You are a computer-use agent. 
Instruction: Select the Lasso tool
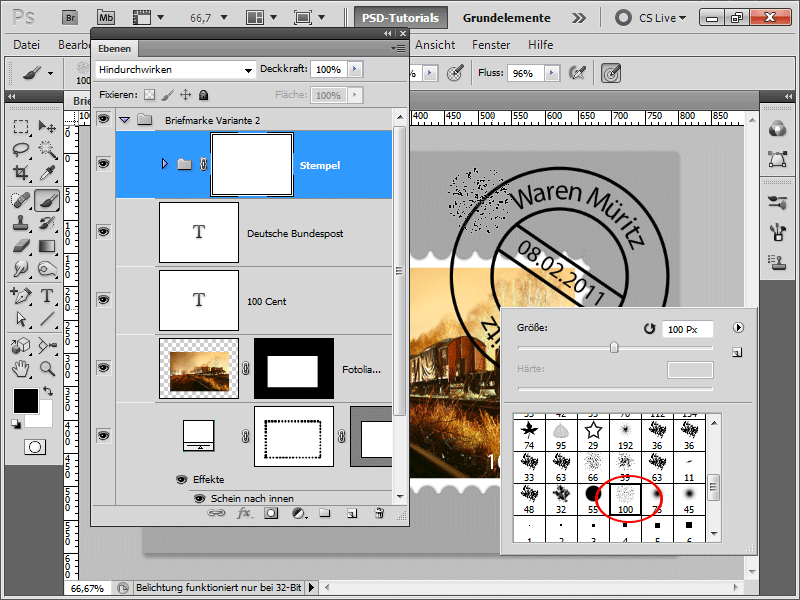click(x=21, y=150)
